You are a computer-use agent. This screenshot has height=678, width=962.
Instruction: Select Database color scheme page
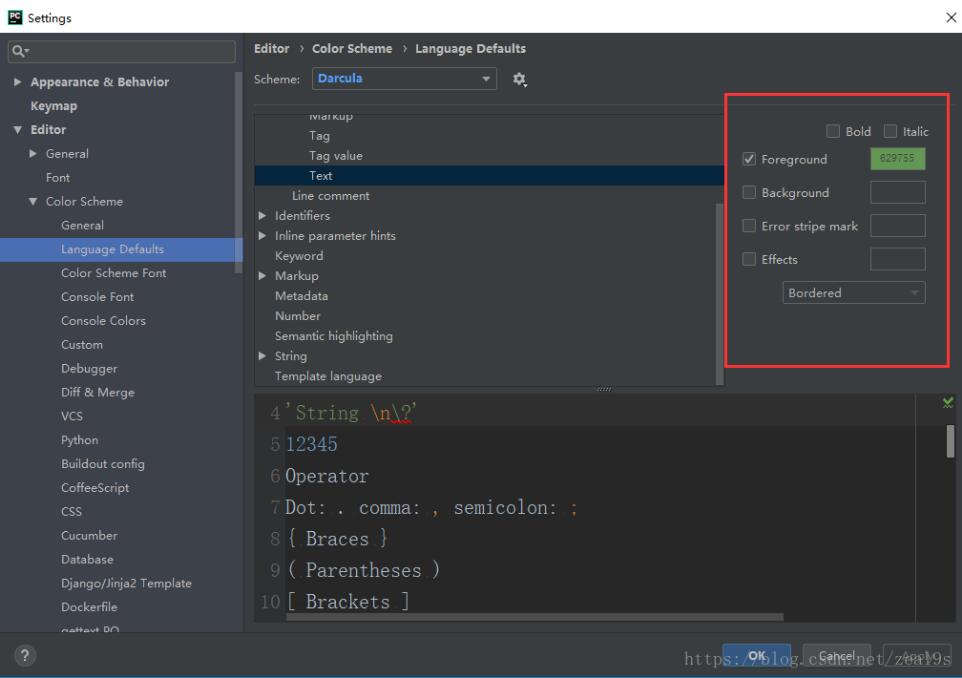[87, 560]
